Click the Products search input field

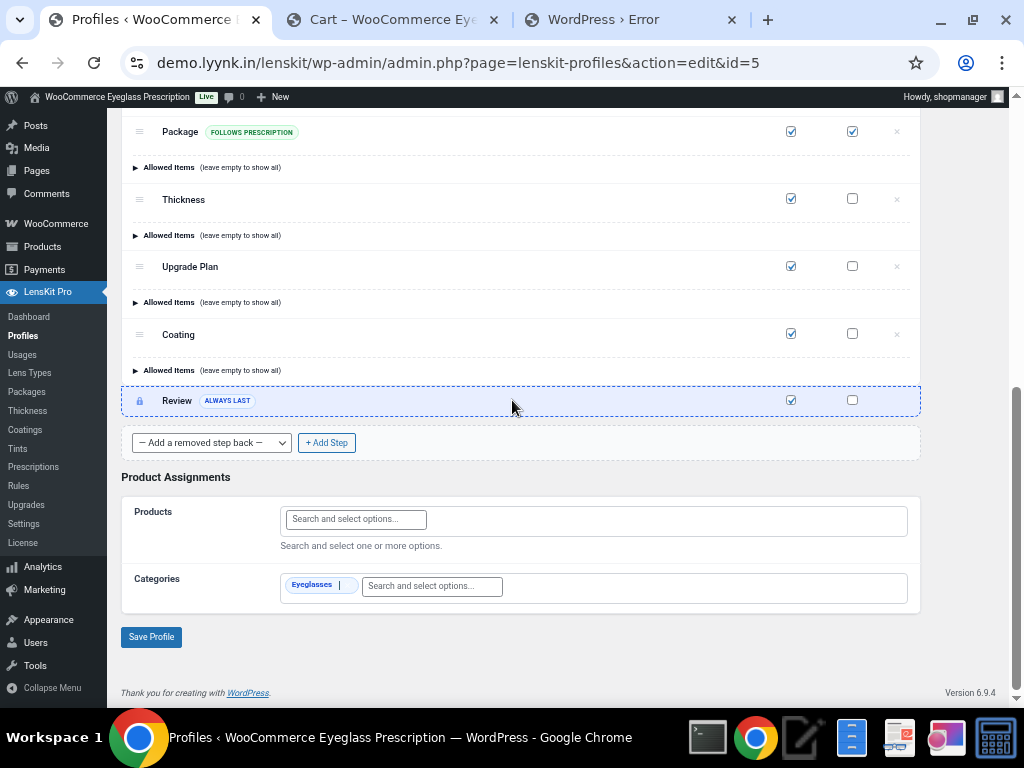356,519
